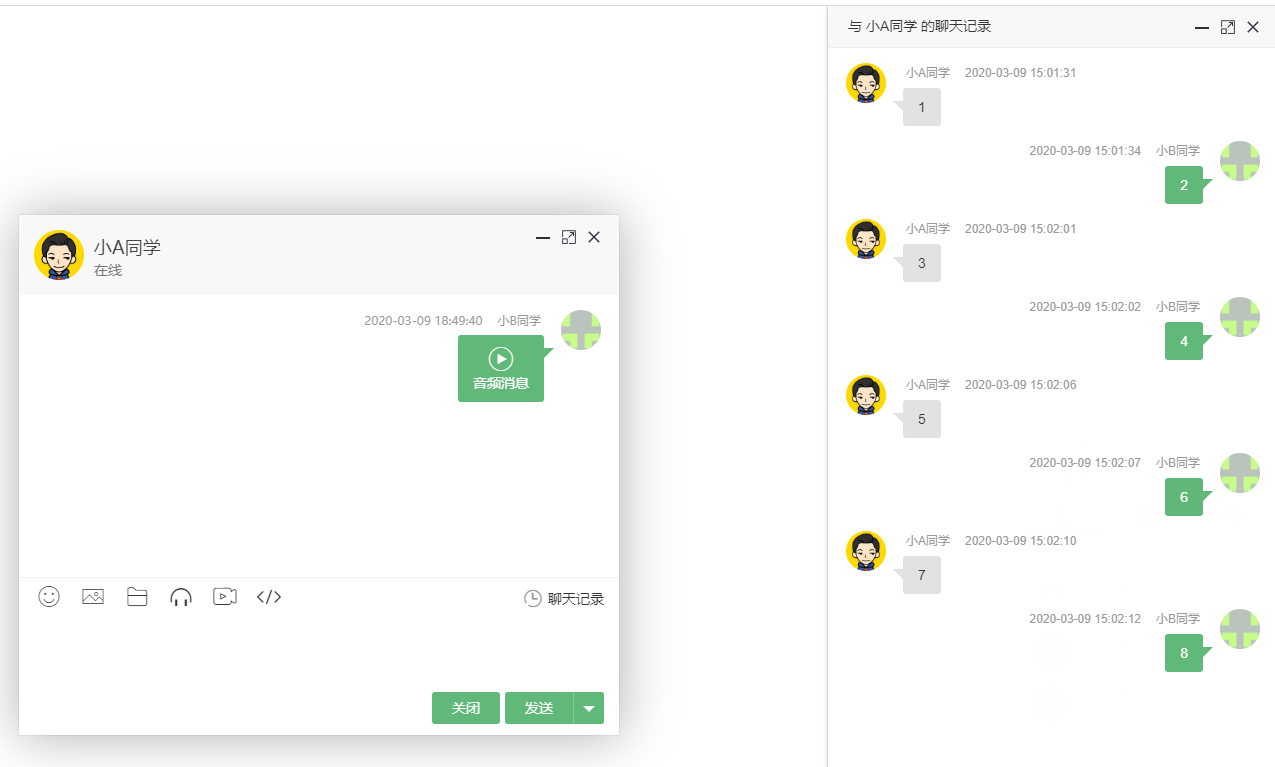Play the 音频消息 audio message
The width and height of the screenshot is (1275, 767).
click(501, 369)
